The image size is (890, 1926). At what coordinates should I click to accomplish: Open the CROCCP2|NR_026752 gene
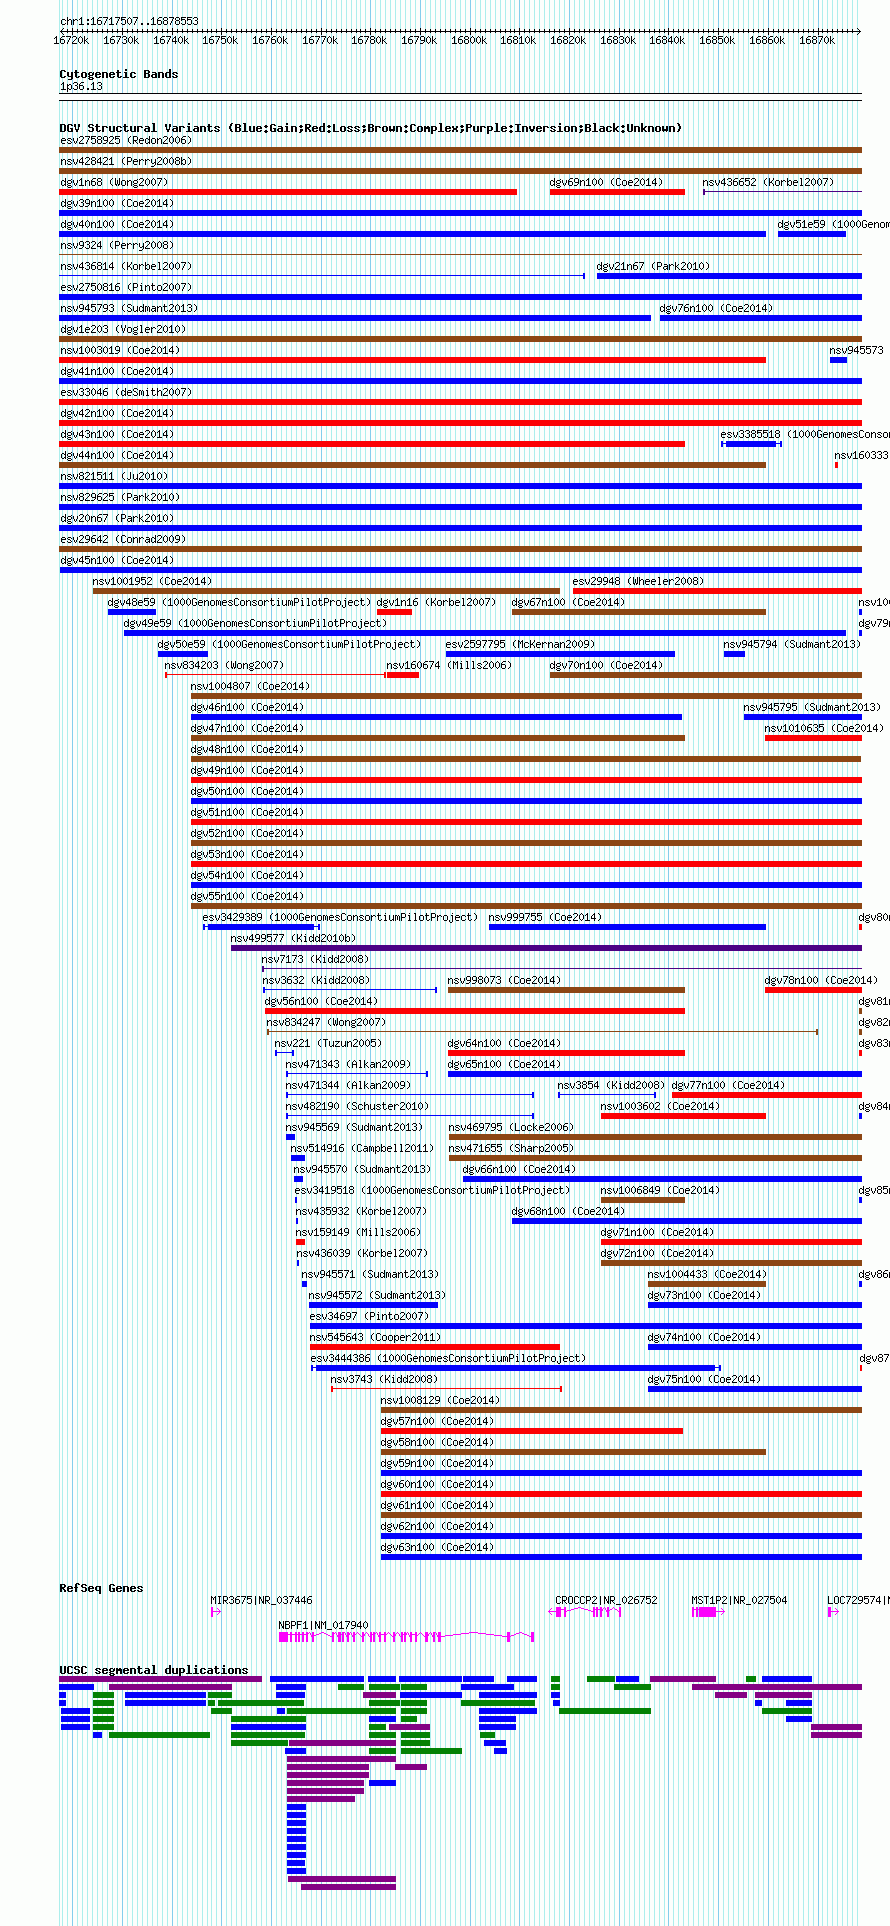pyautogui.click(x=607, y=1600)
